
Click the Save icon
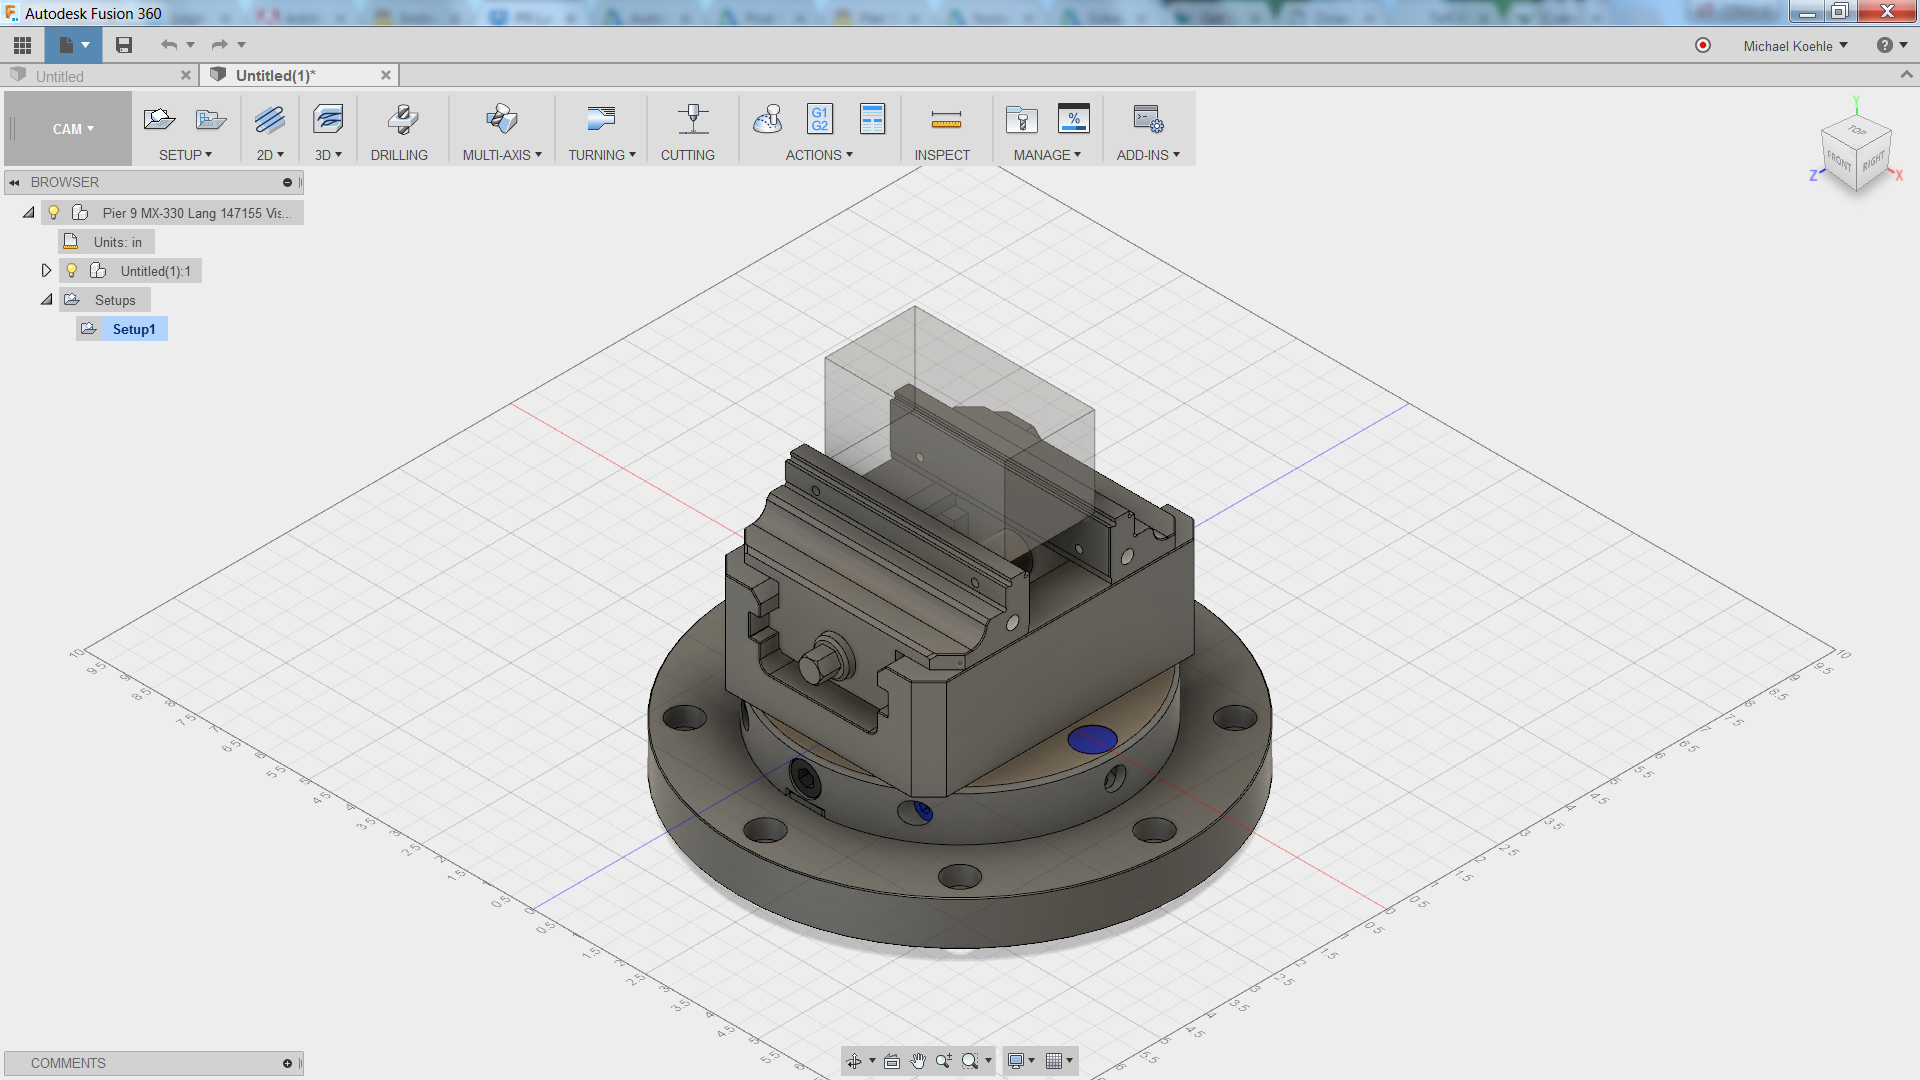click(x=124, y=45)
